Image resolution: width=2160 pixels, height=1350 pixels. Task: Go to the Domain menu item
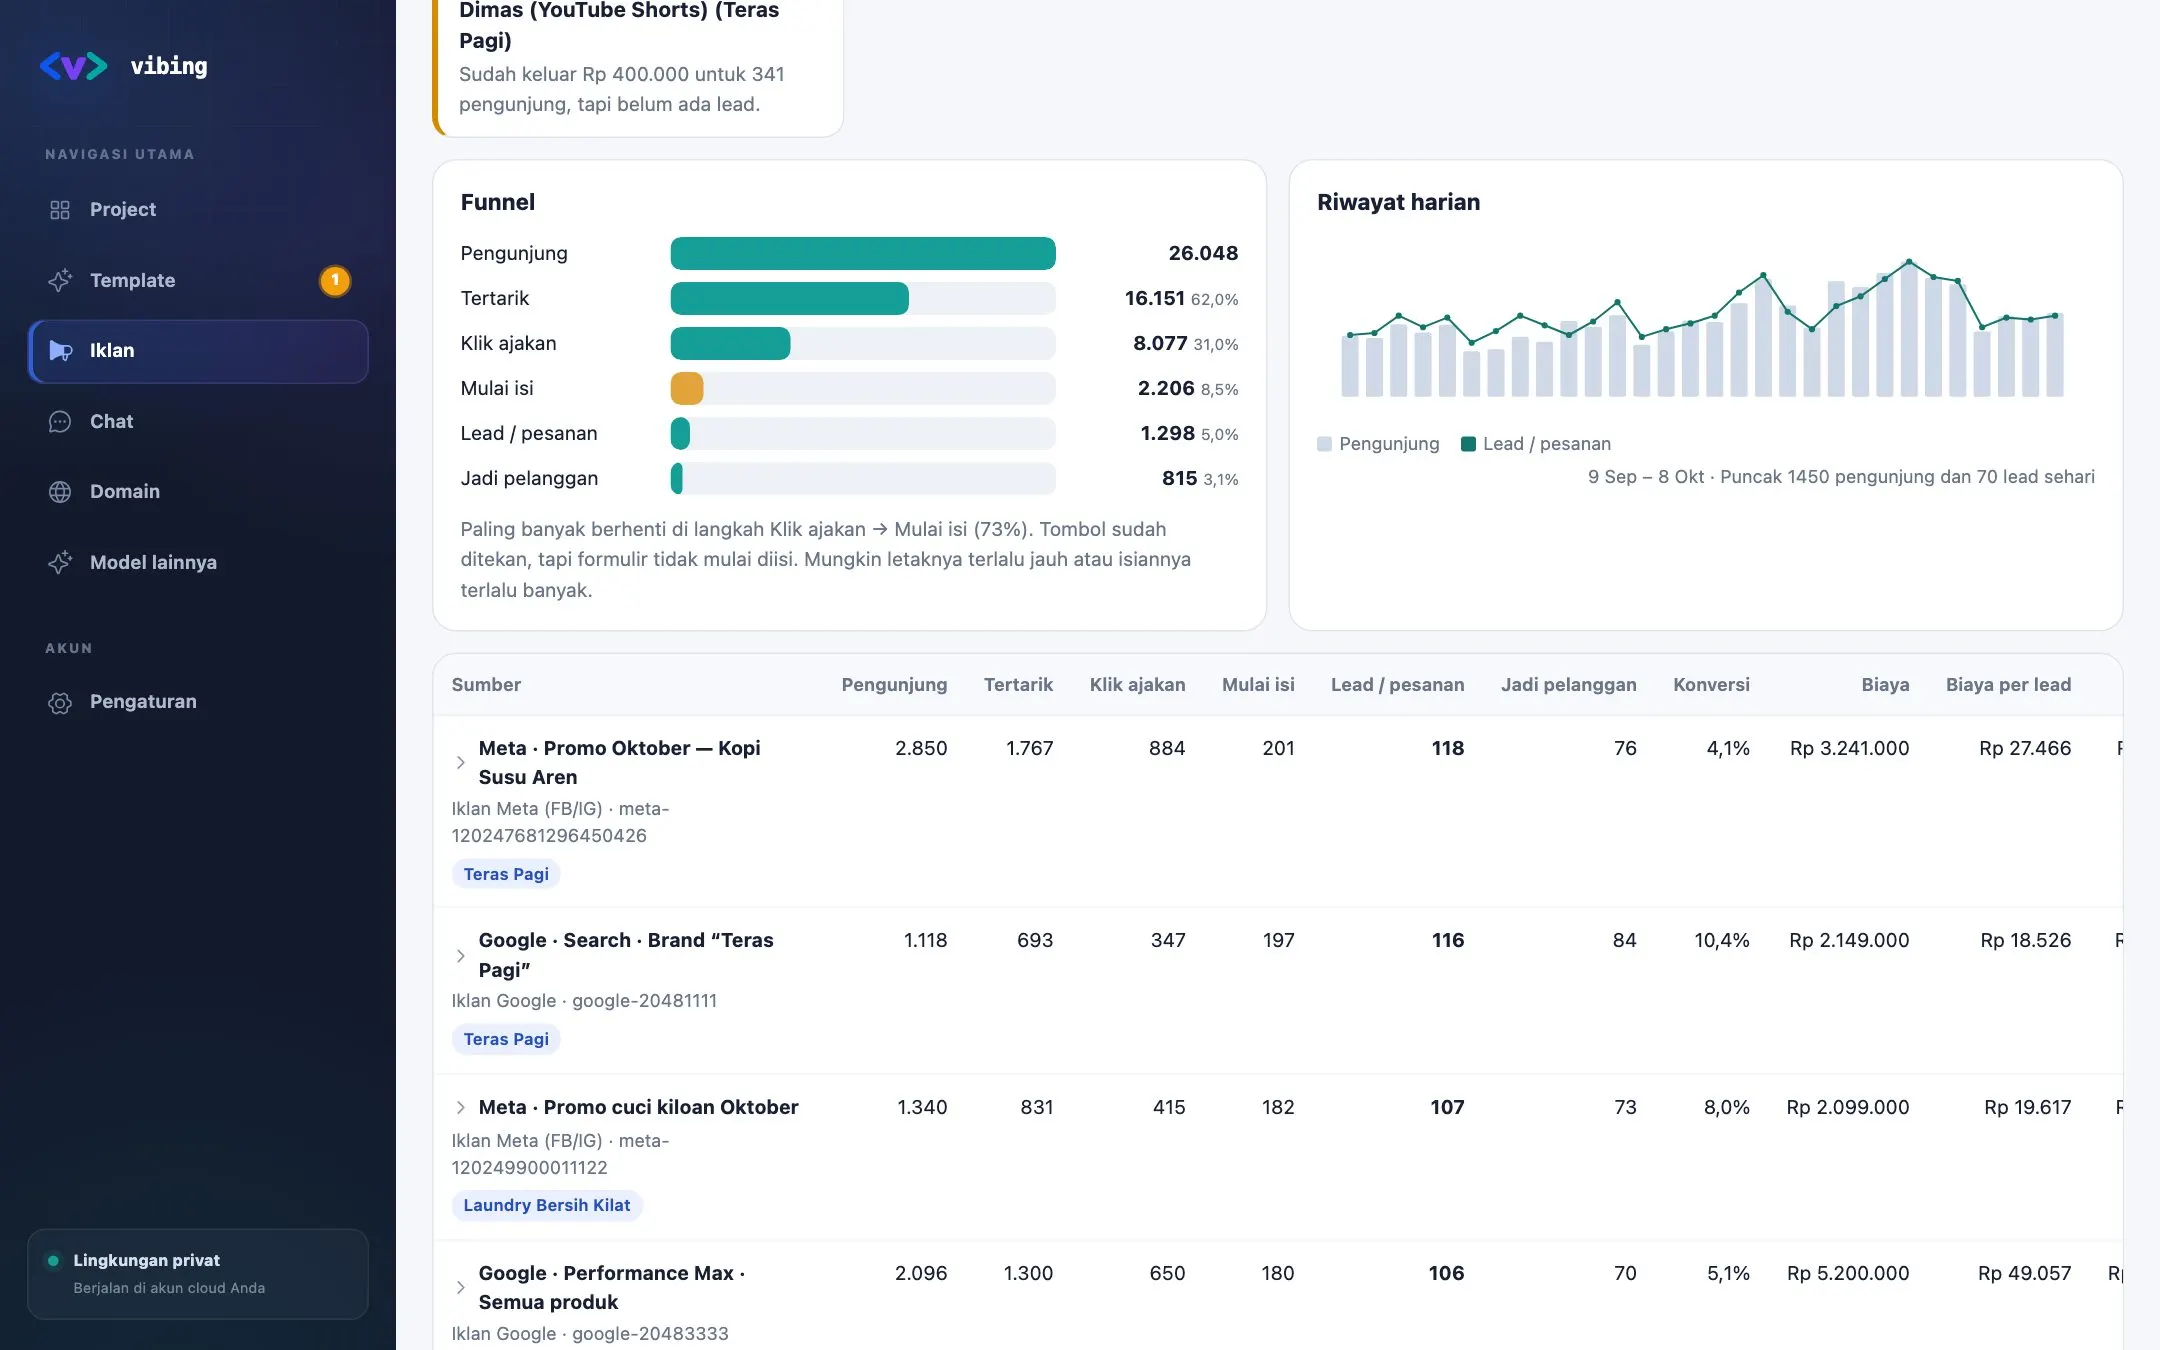pos(198,492)
